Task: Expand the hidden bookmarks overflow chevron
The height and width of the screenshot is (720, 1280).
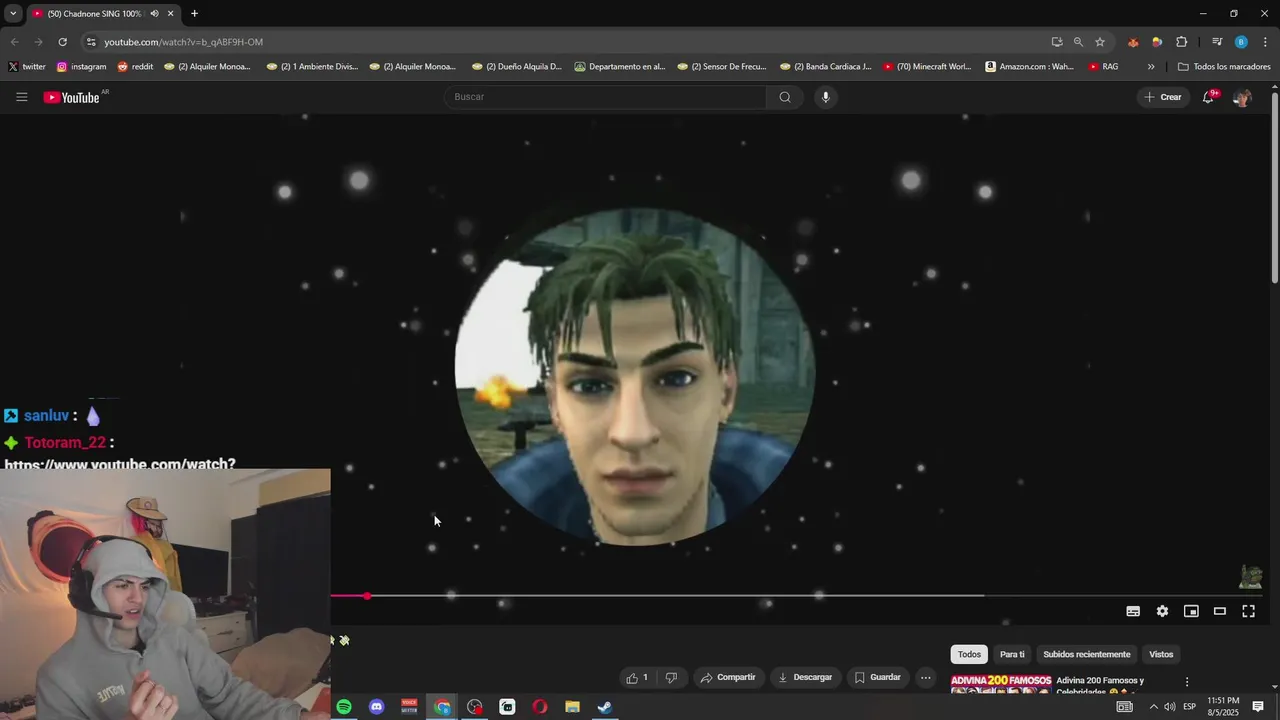Action: [x=1151, y=67]
